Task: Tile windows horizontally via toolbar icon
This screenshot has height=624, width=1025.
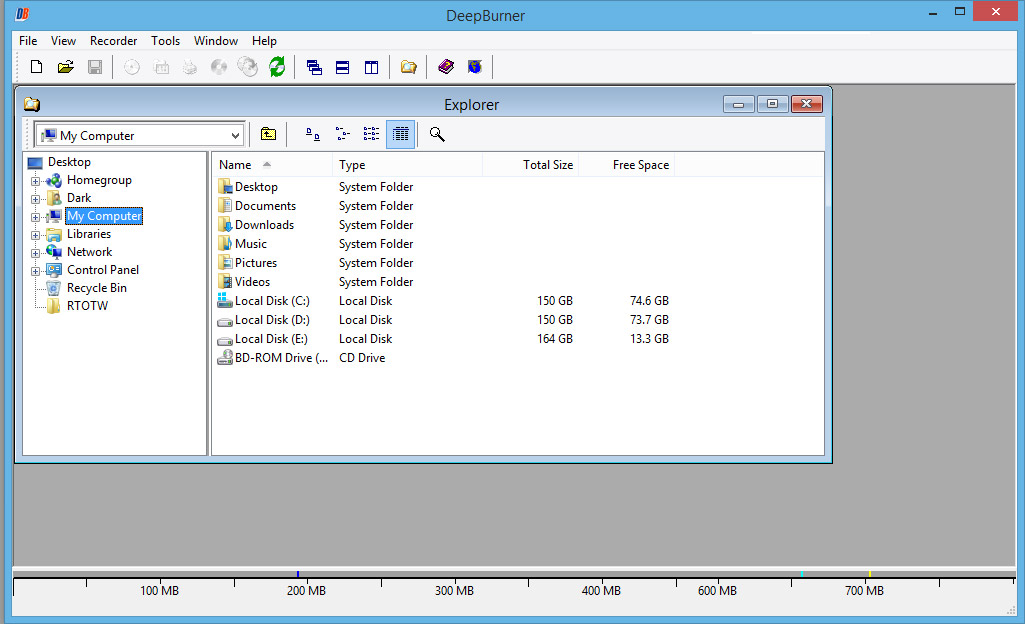Action: (x=343, y=67)
